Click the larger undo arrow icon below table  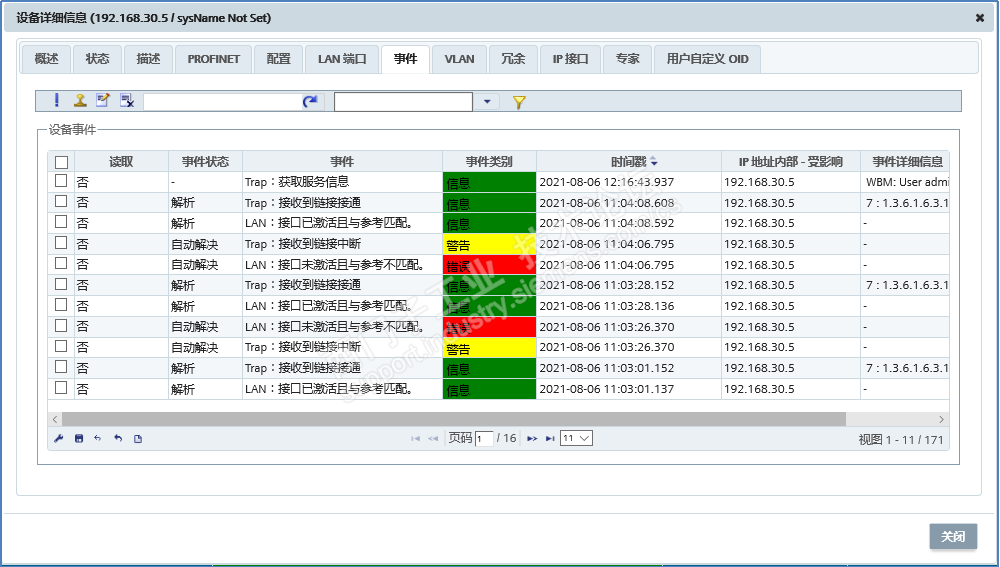tap(118, 439)
